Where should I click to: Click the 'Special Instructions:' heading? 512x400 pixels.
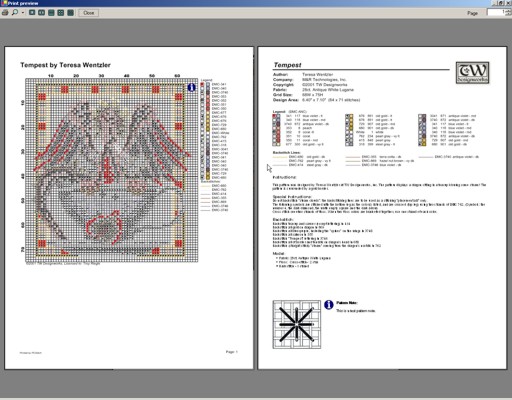[x=292, y=197]
